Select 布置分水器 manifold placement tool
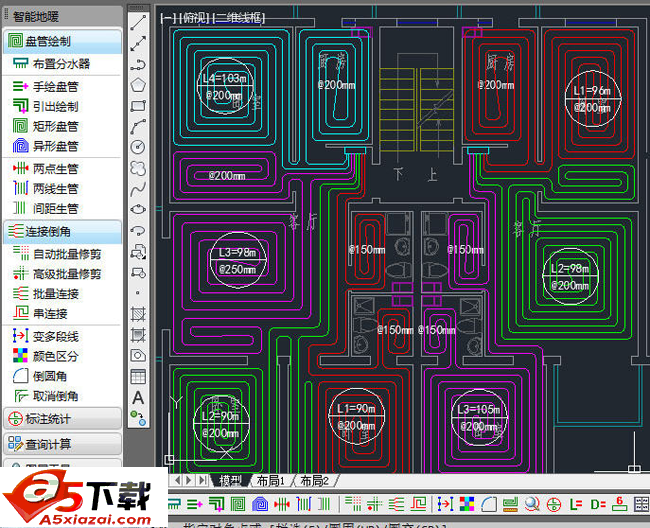Image resolution: width=650 pixels, height=528 pixels. point(62,64)
